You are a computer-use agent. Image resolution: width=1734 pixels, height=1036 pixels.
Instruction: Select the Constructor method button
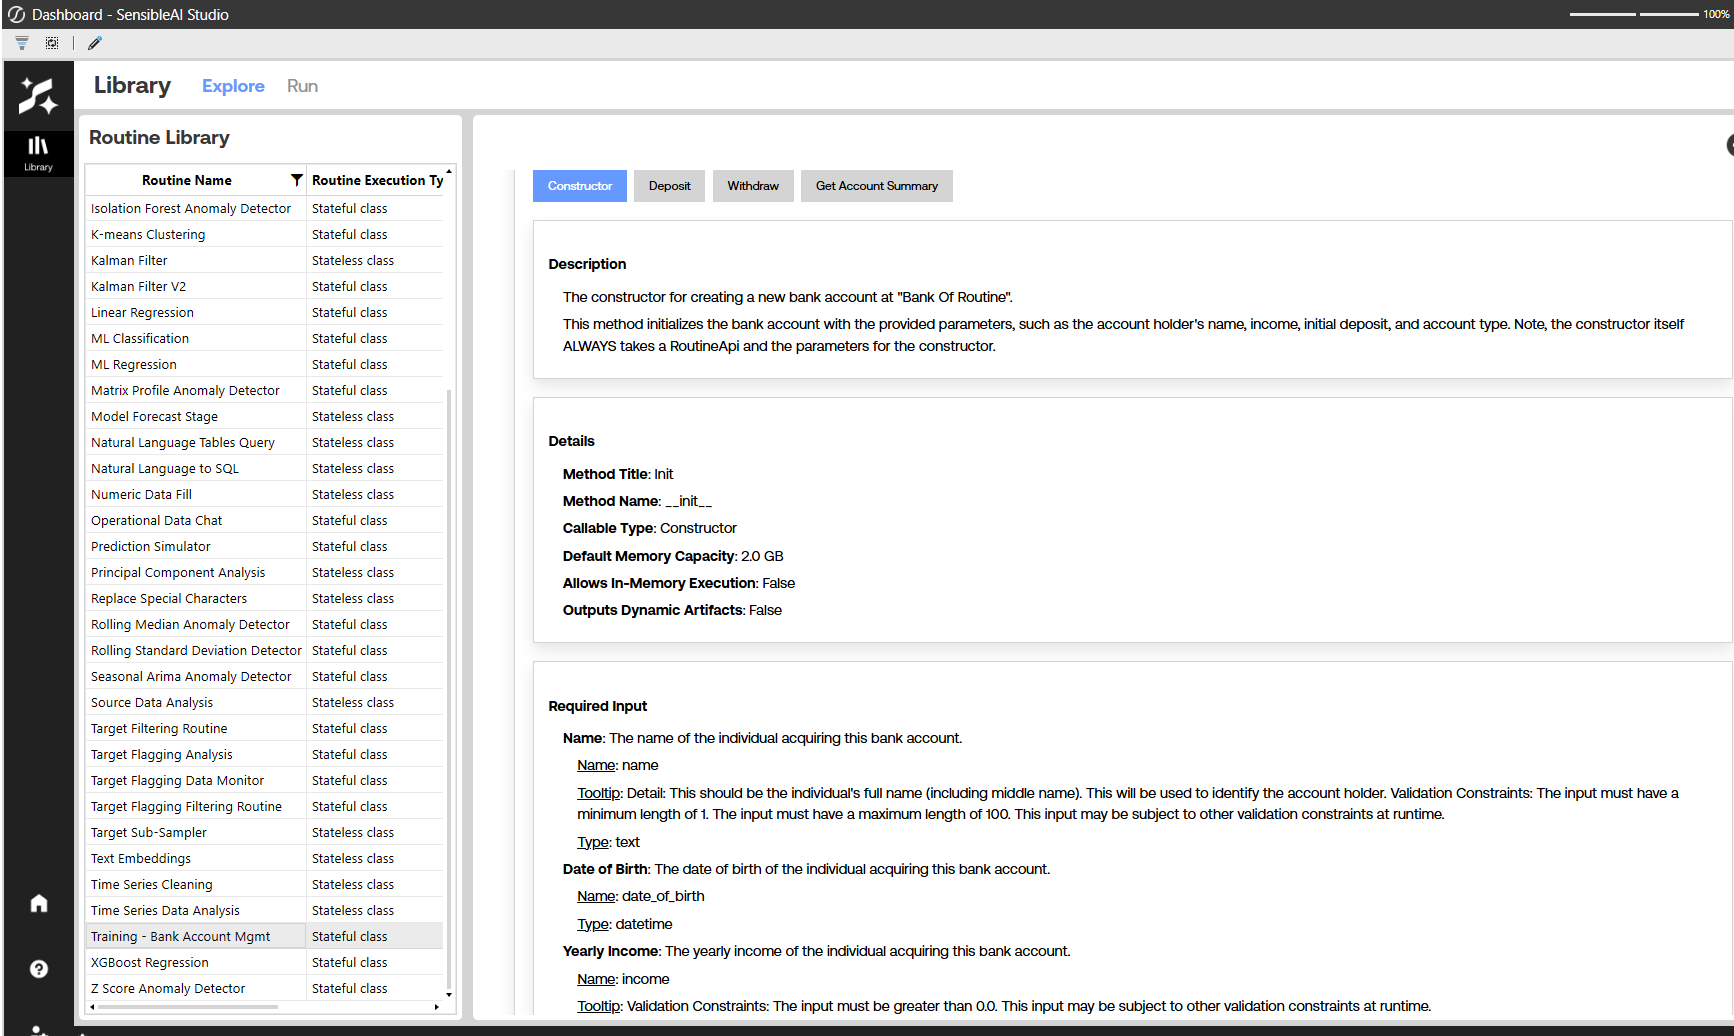579,186
